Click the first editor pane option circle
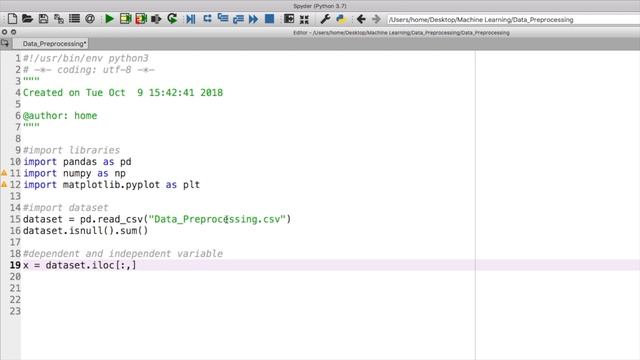This screenshot has height=360, width=640. coord(4,32)
